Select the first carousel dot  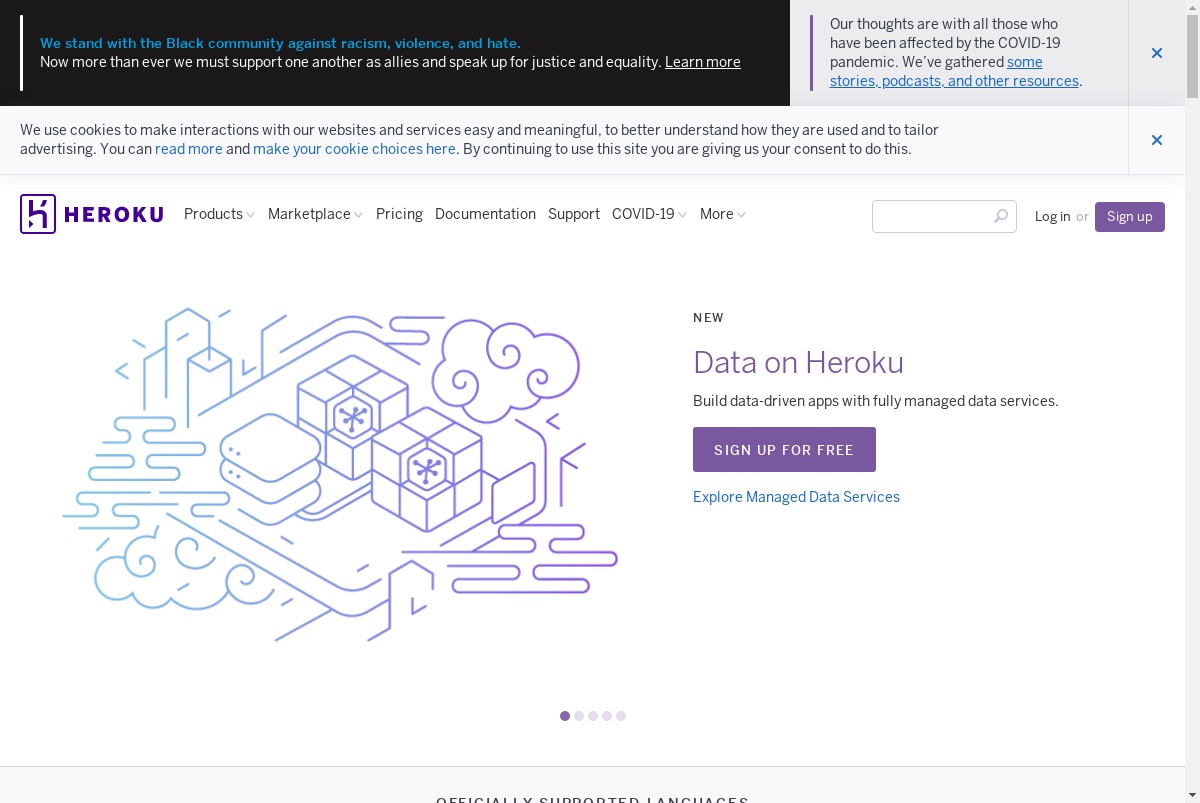point(565,716)
